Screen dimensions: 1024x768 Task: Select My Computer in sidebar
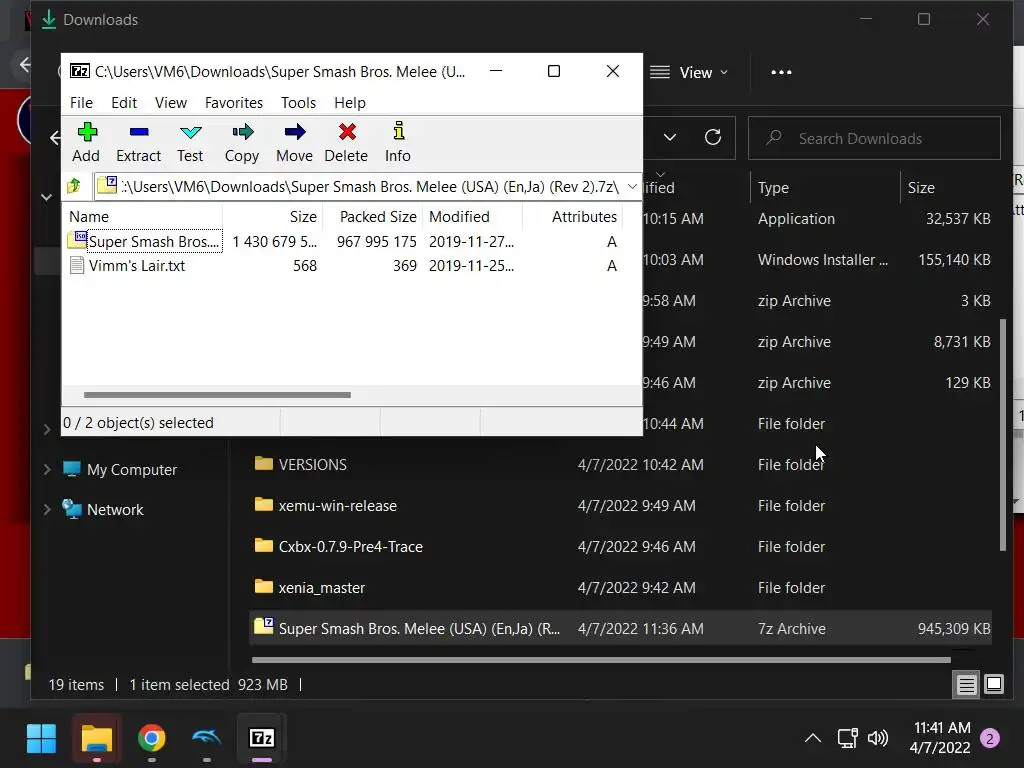pyautogui.click(x=120, y=470)
